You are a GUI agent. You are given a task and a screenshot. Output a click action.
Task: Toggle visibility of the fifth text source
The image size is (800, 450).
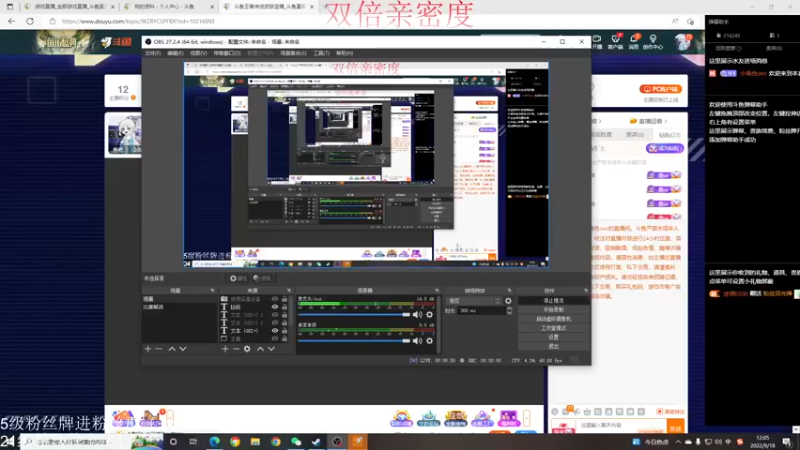pyautogui.click(x=275, y=331)
